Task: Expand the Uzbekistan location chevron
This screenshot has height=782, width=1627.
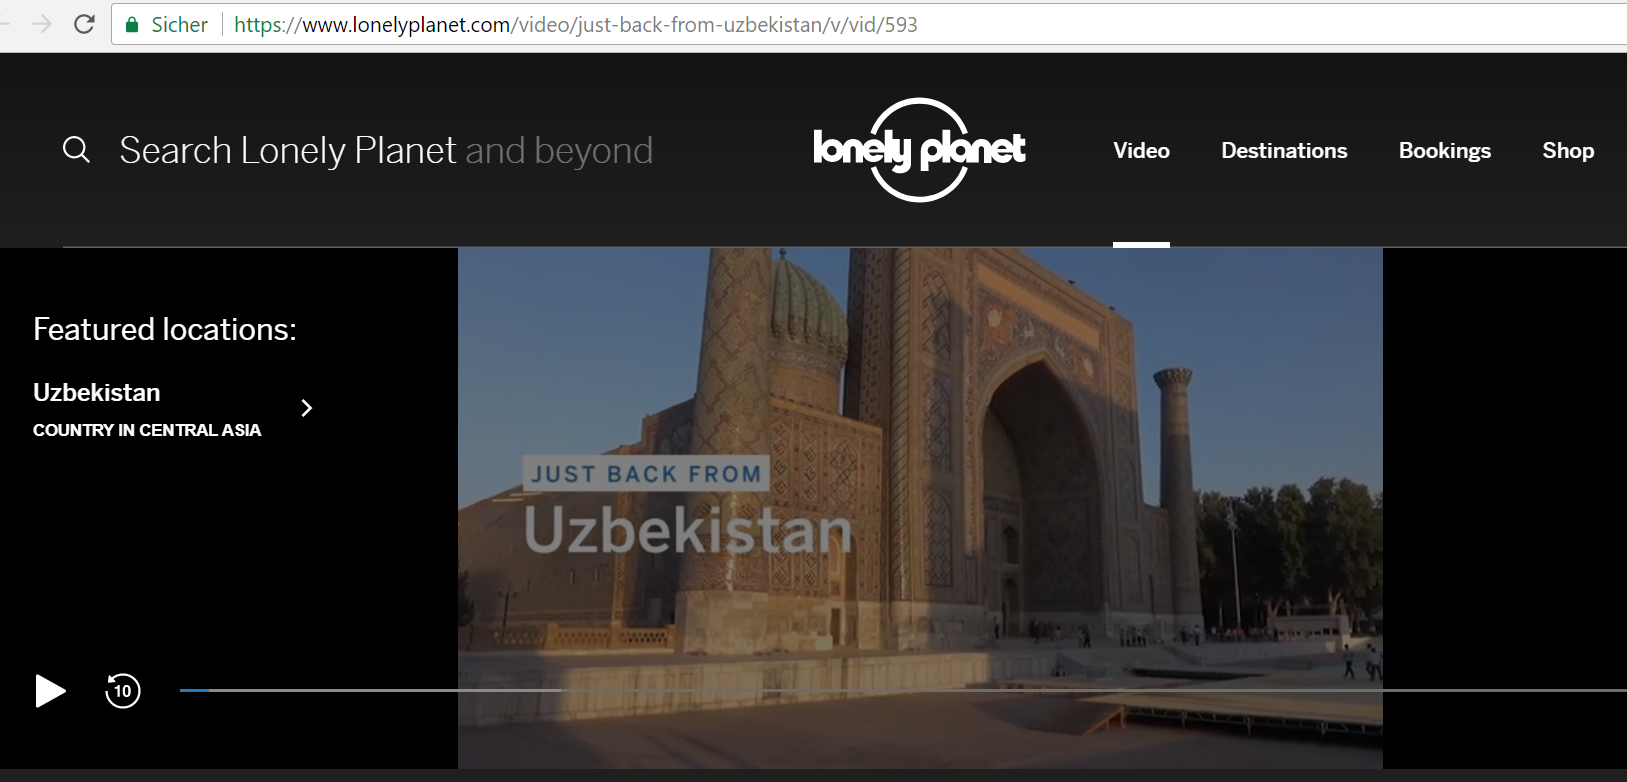Action: coord(307,408)
